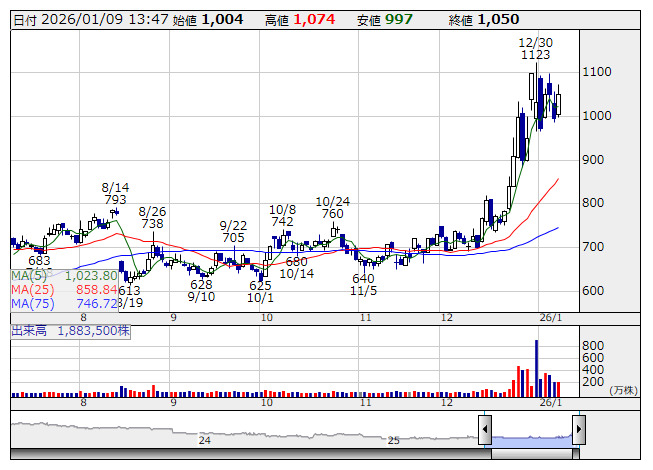
Task: Click the scrollbar thumb under the overview chart
Action: click(x=531, y=452)
